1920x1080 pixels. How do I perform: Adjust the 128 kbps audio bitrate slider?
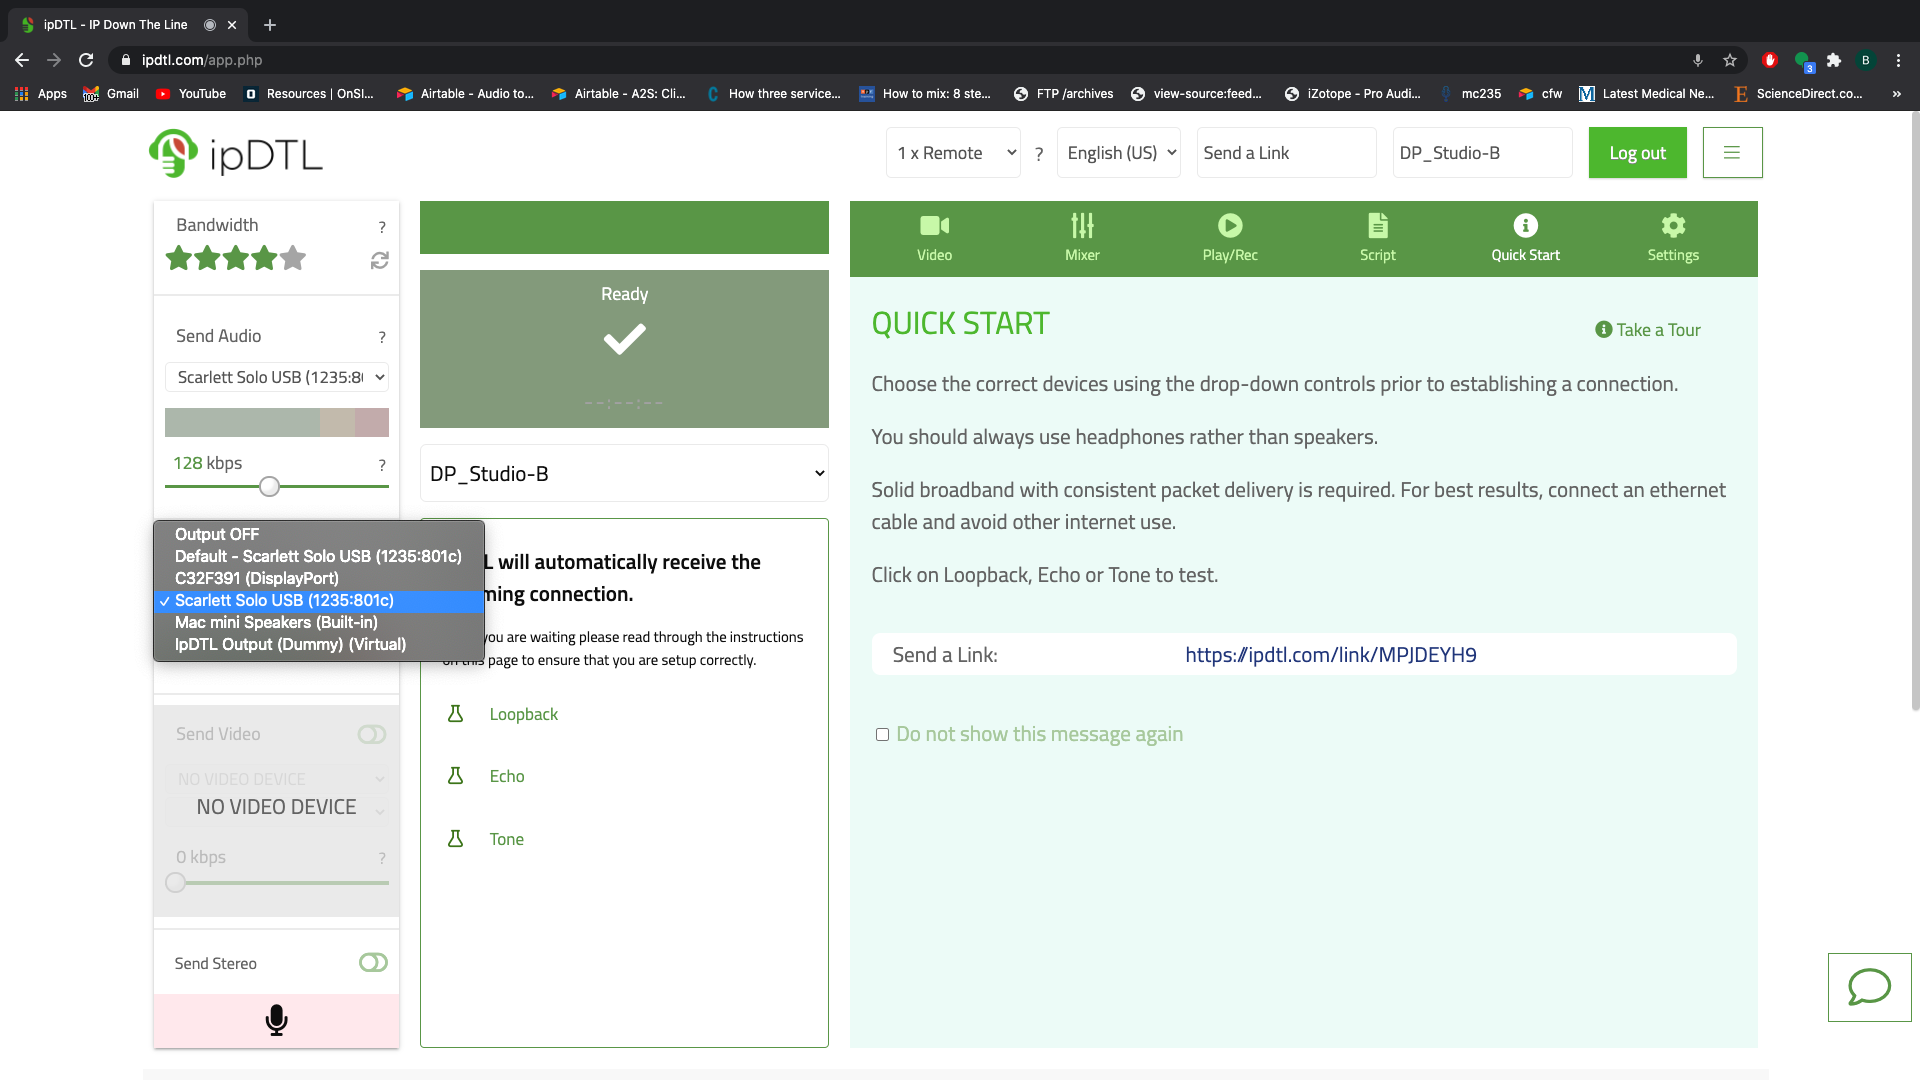click(x=269, y=487)
